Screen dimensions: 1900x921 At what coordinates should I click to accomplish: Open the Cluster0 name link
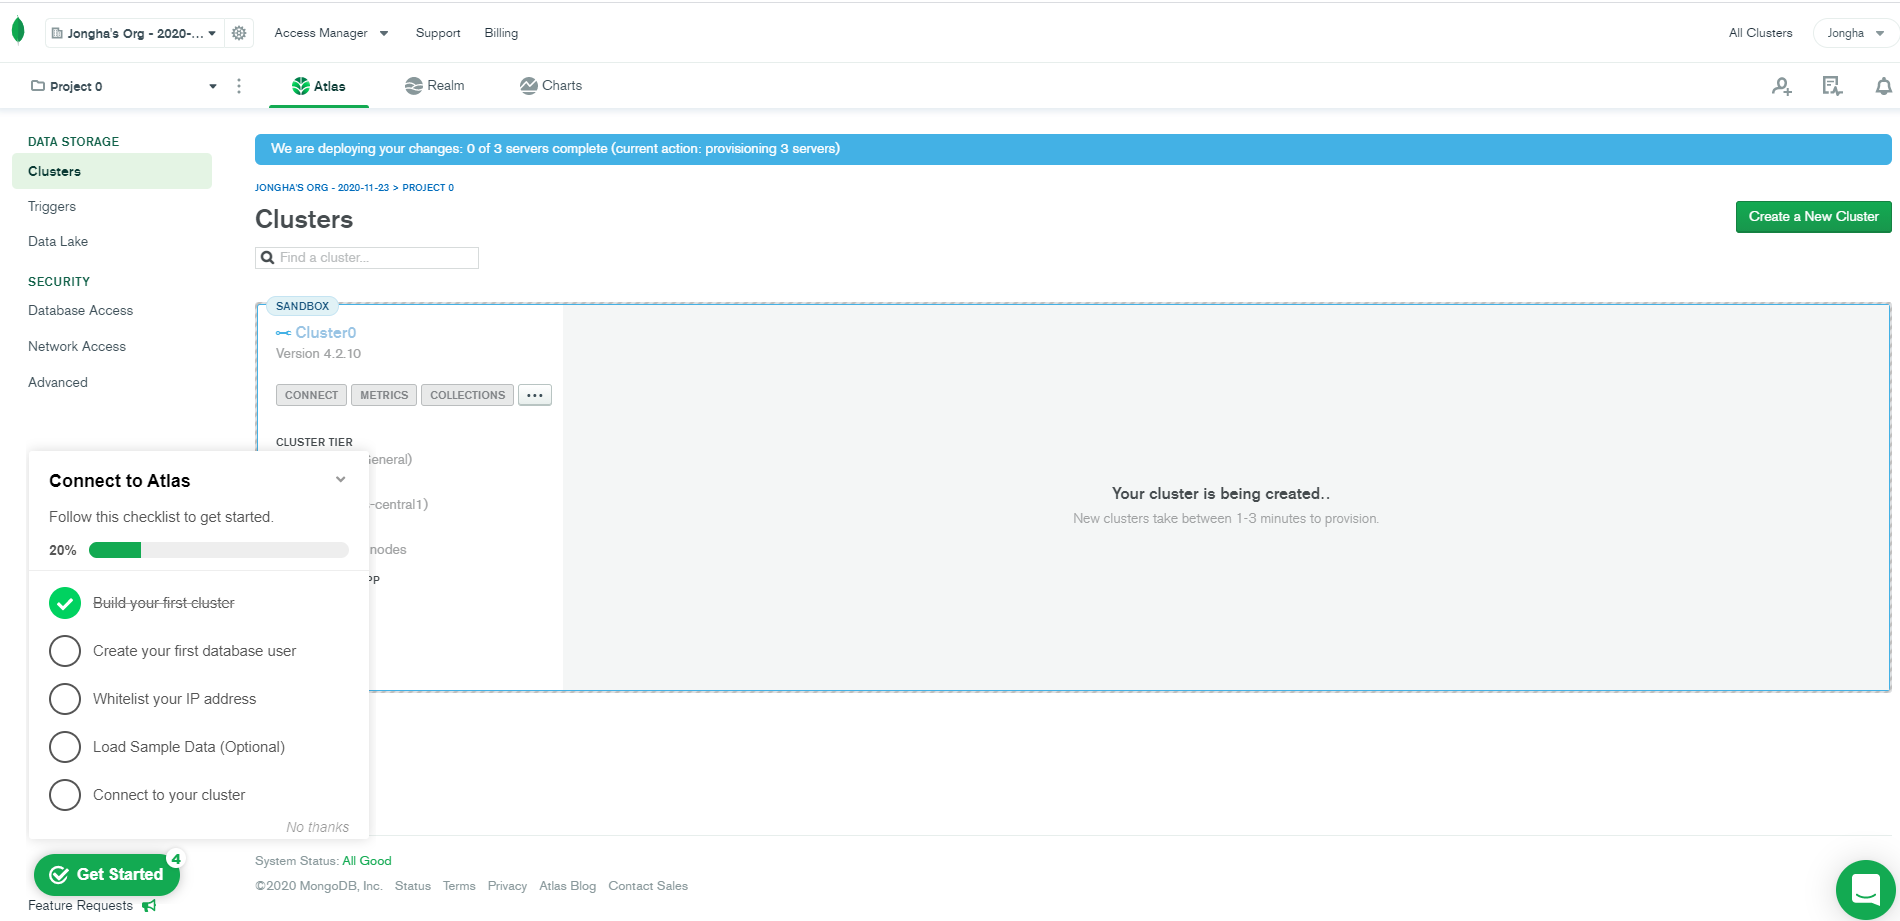point(326,333)
